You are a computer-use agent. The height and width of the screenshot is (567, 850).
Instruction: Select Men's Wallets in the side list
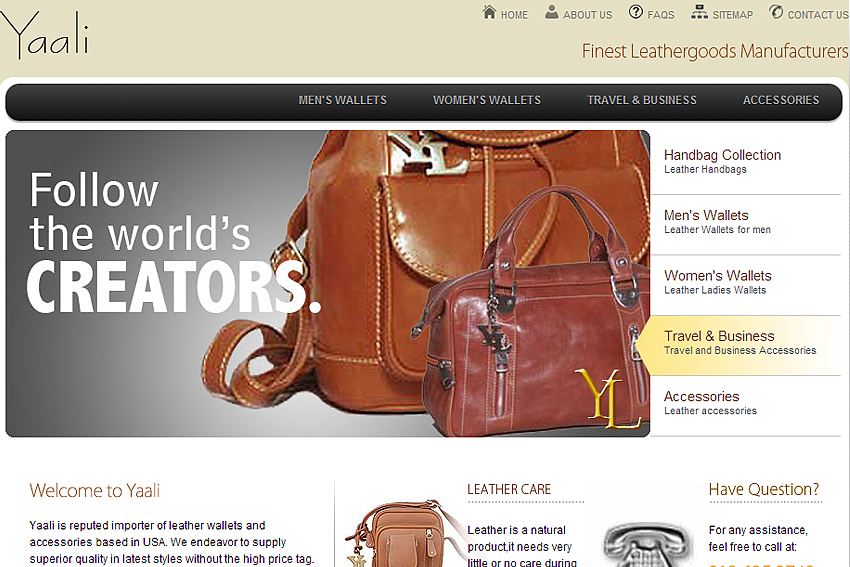tap(745, 222)
